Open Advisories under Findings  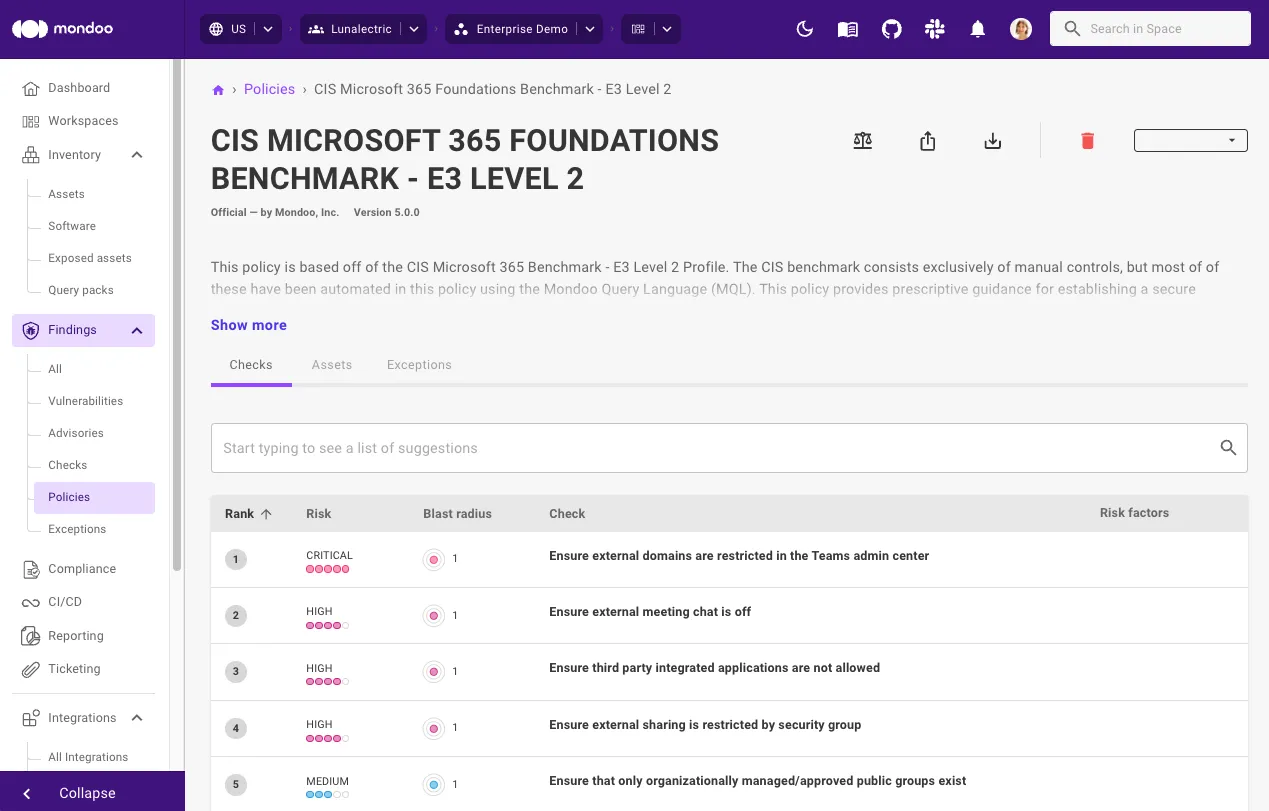tap(76, 433)
